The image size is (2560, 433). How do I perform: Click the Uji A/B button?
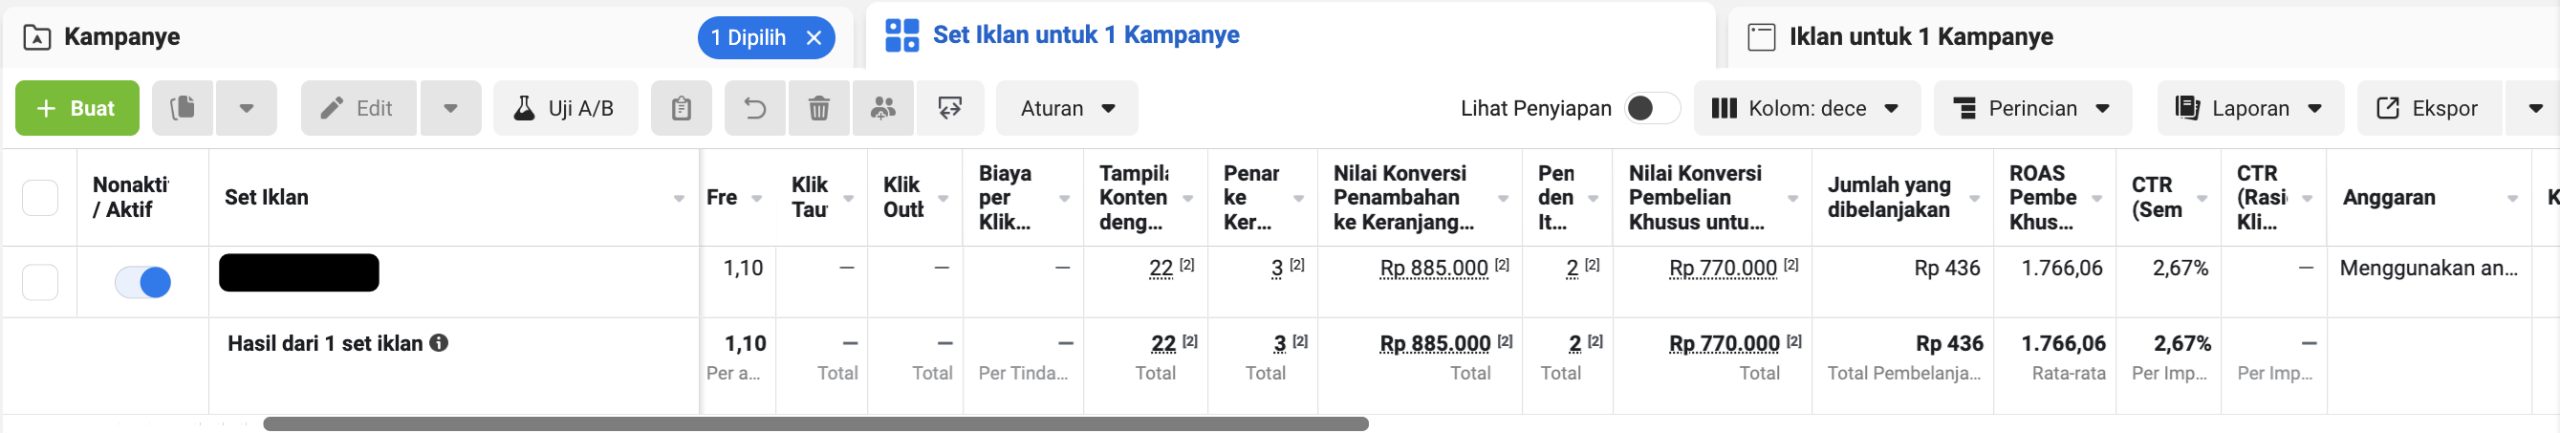[x=565, y=108]
